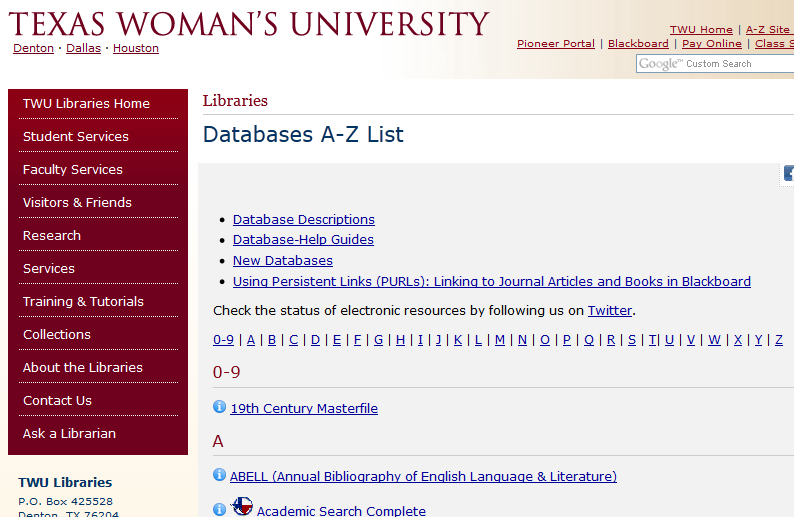Click the Dallas campus link

(x=84, y=48)
